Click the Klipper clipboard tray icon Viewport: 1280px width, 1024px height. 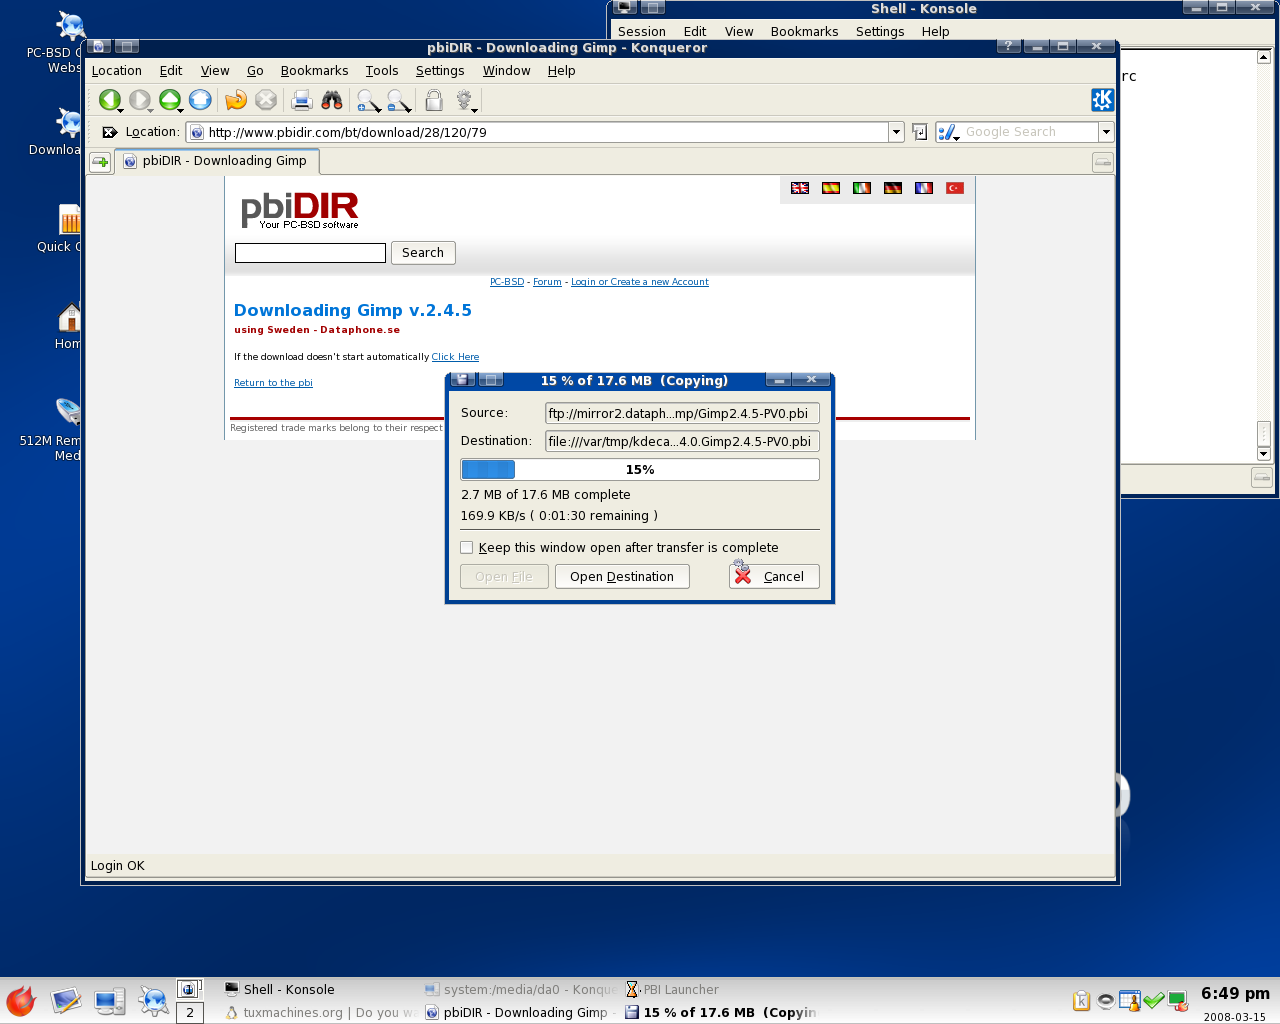point(1081,1001)
